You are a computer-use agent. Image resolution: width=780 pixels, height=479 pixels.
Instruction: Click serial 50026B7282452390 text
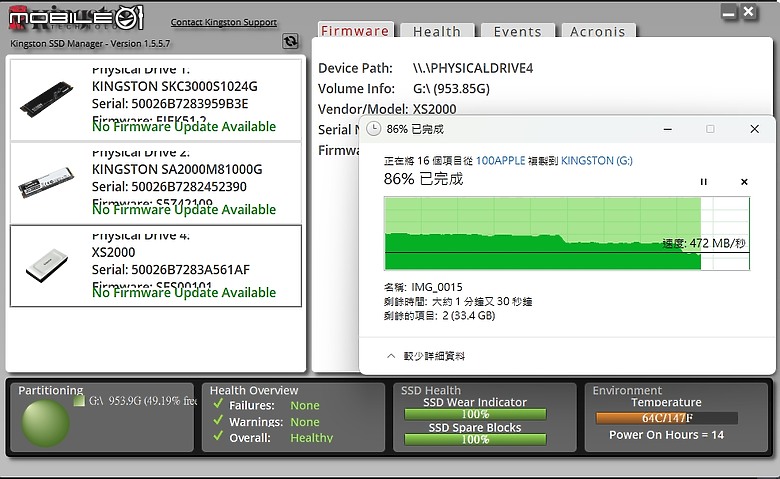[189, 187]
